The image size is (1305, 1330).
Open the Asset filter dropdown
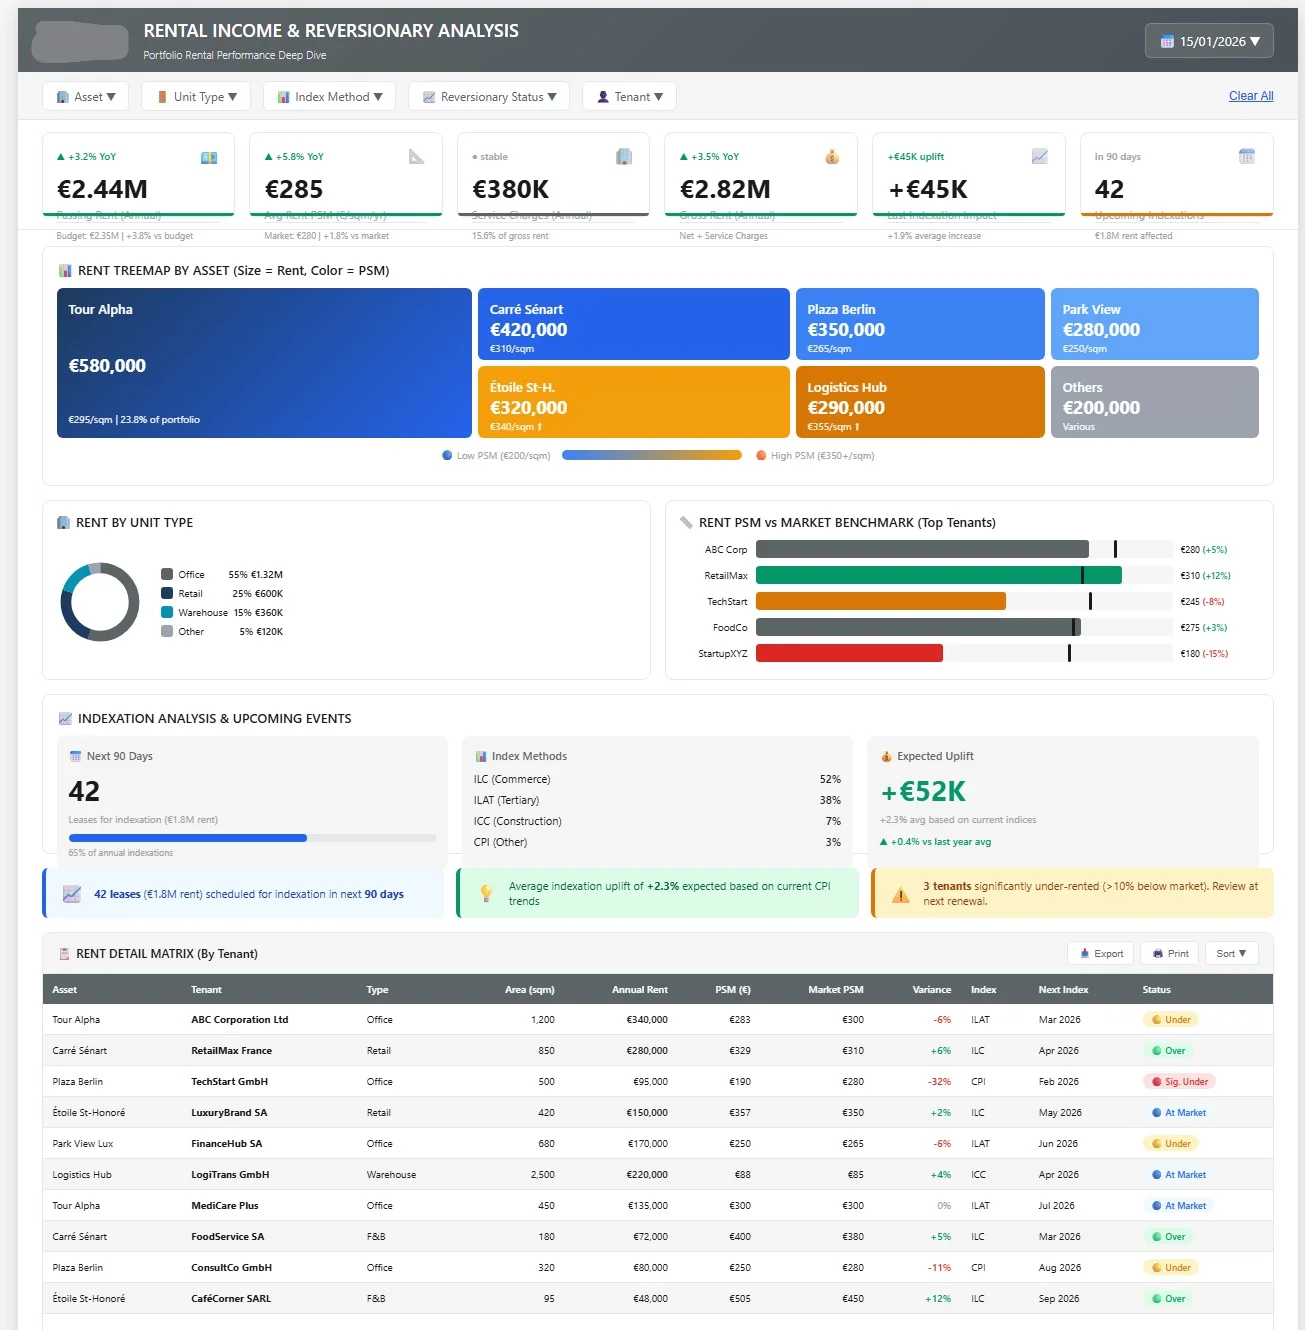[x=85, y=96]
